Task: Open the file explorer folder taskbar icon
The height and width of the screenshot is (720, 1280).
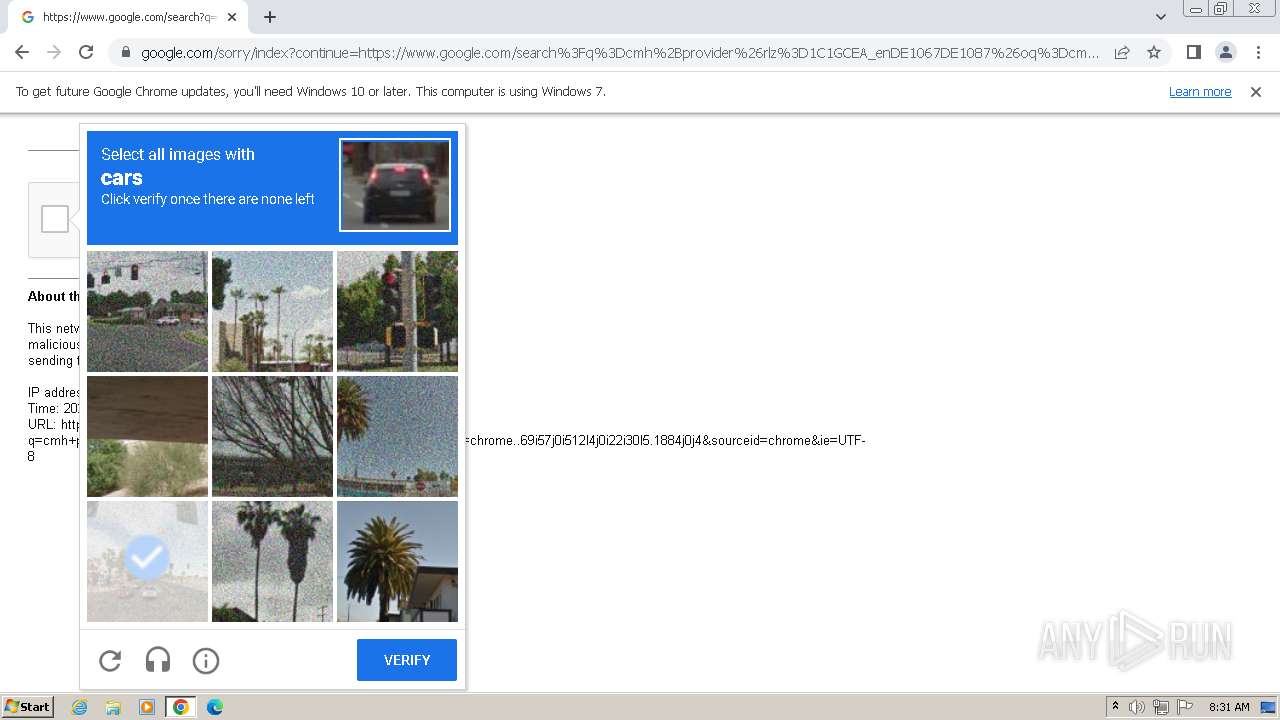Action: (113, 707)
